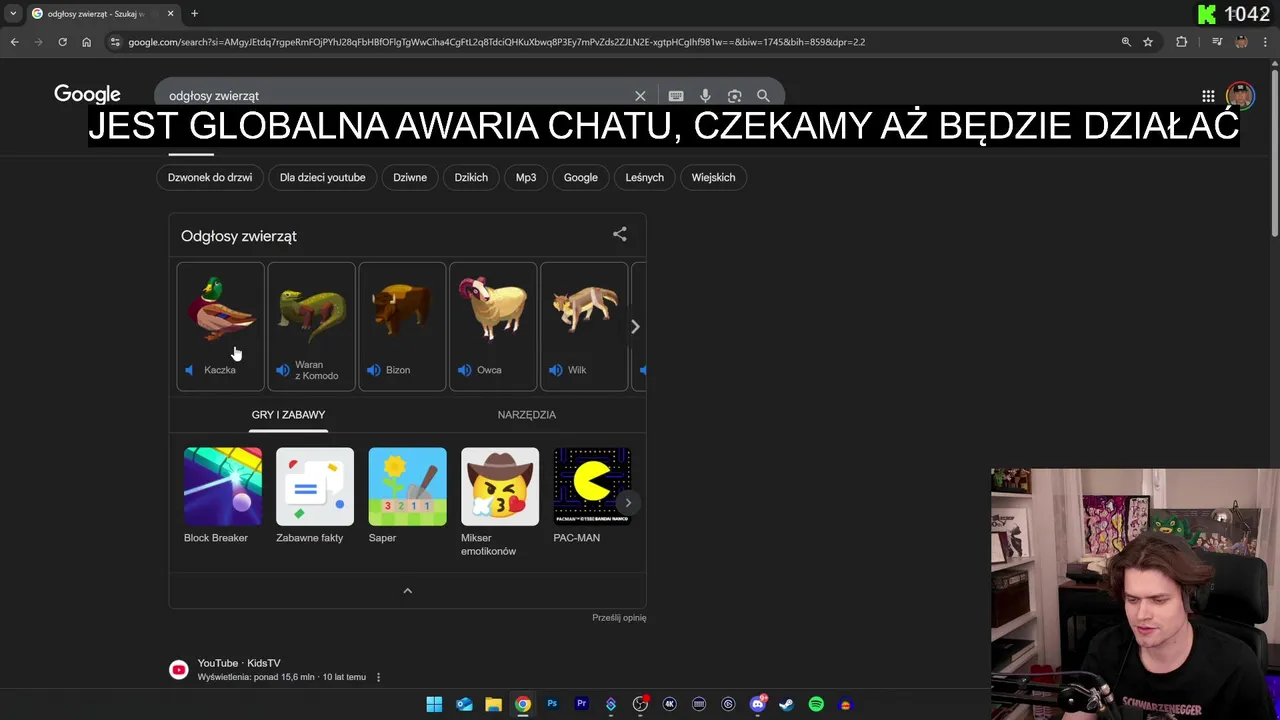Play the Waran z Komodo sound
Viewport: 1280px width, 720px height.
pyautogui.click(x=311, y=326)
